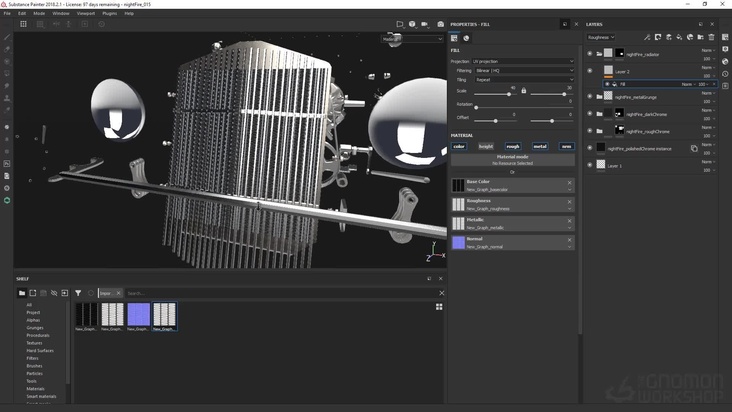The height and width of the screenshot is (412, 732).
Task: Select the purple normal map thumbnail in Shelf
Action: point(138,314)
